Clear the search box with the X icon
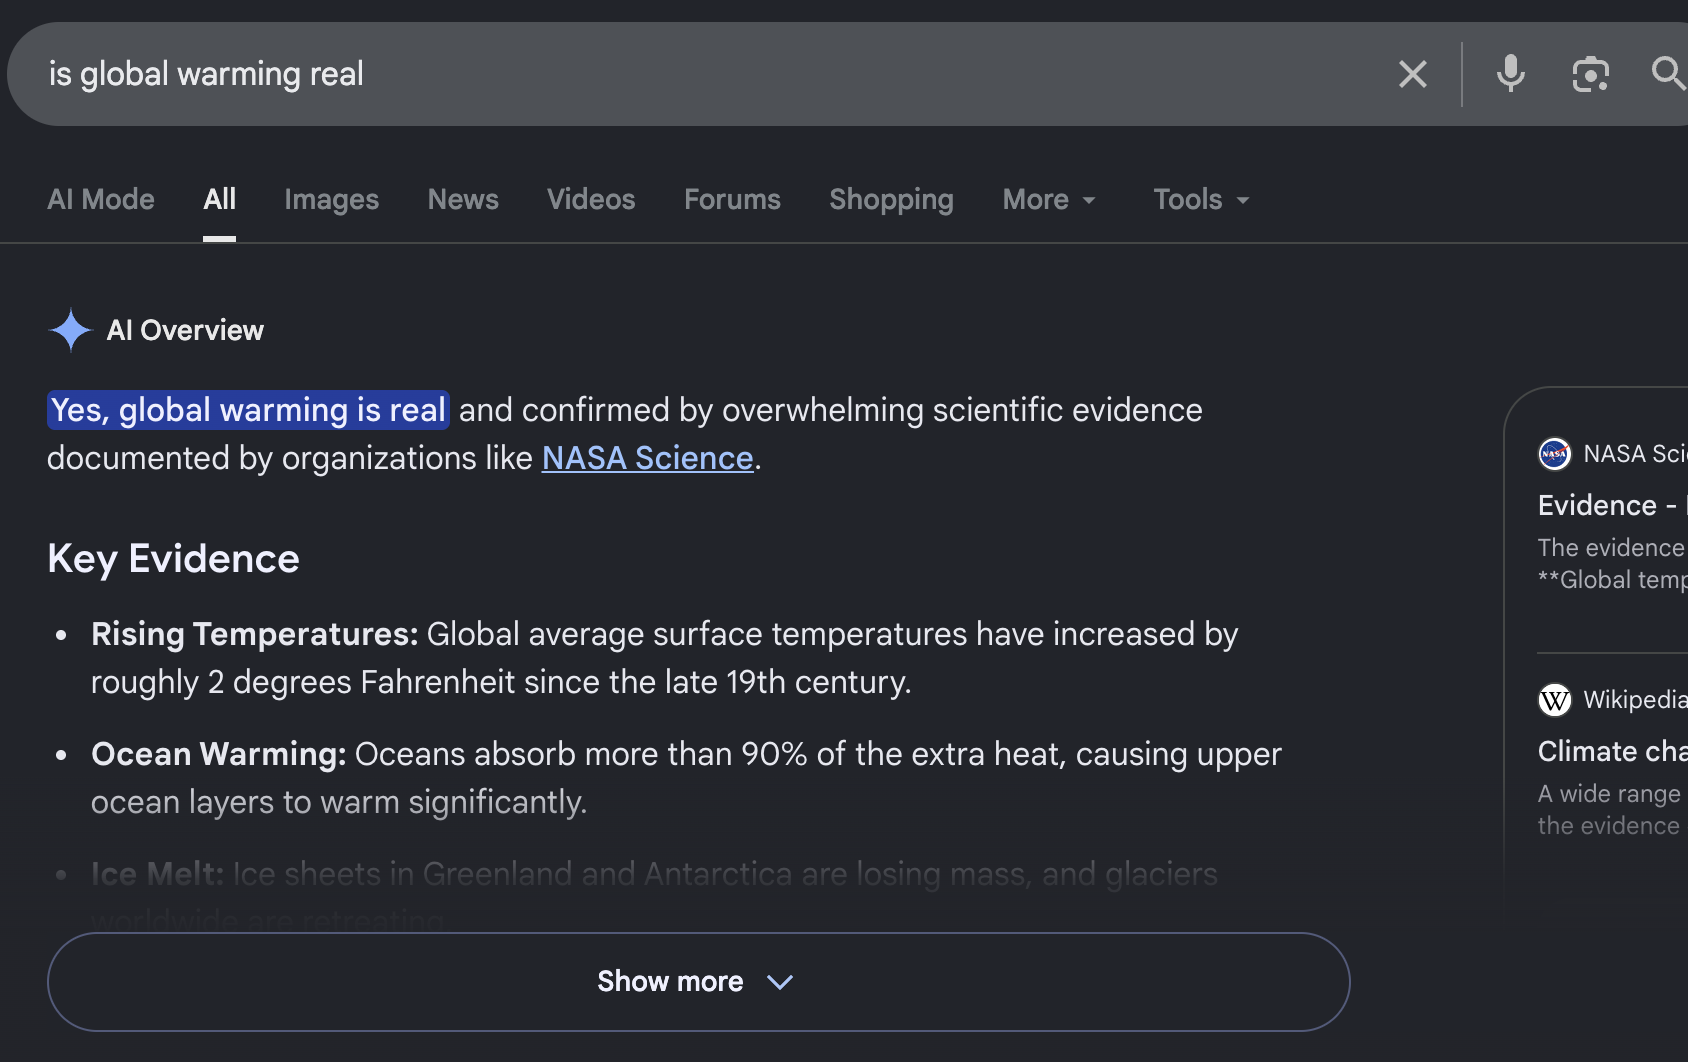The width and height of the screenshot is (1688, 1062). [1412, 74]
